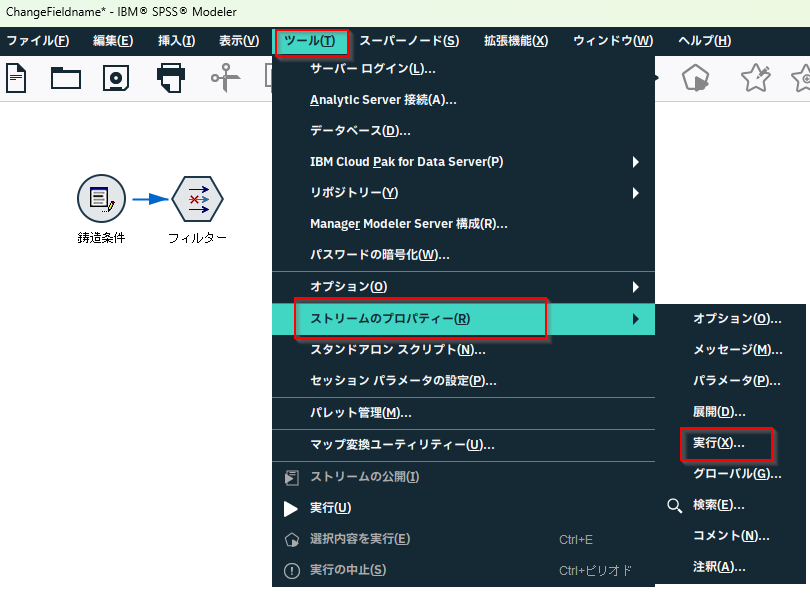The image size is (810, 596).
Task: Click the play icon beside 実行(U)
Action: coord(291,509)
